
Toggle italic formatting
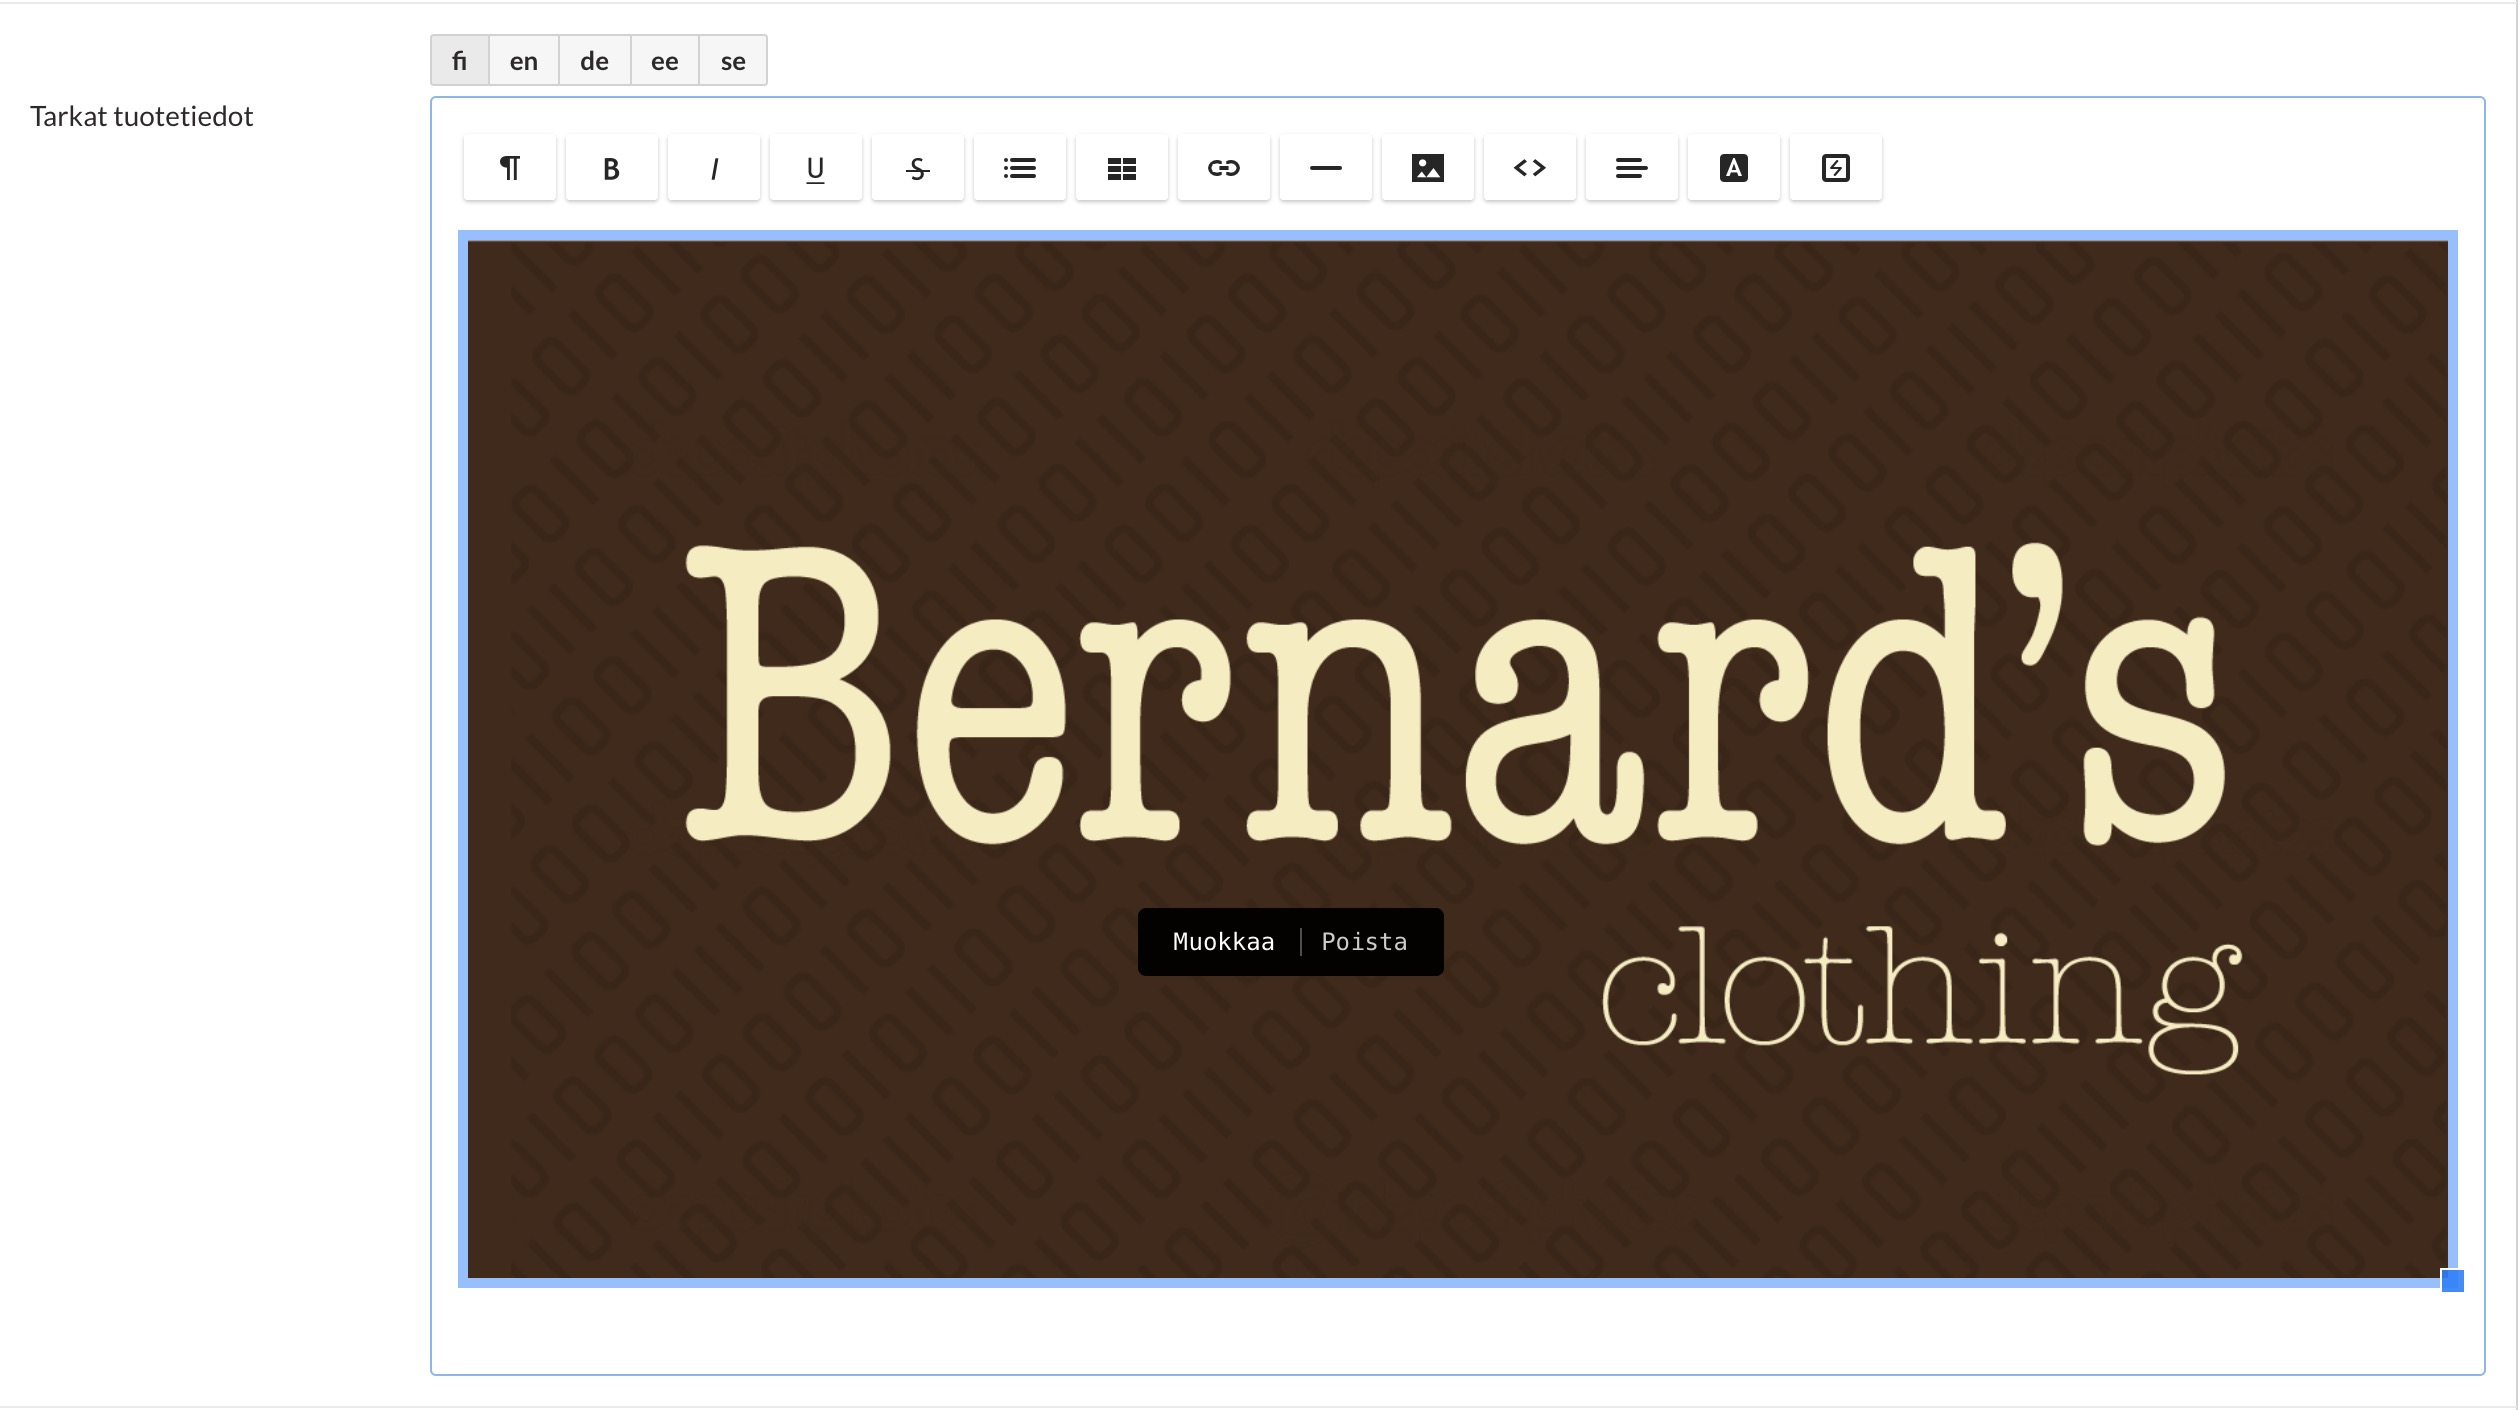click(714, 168)
